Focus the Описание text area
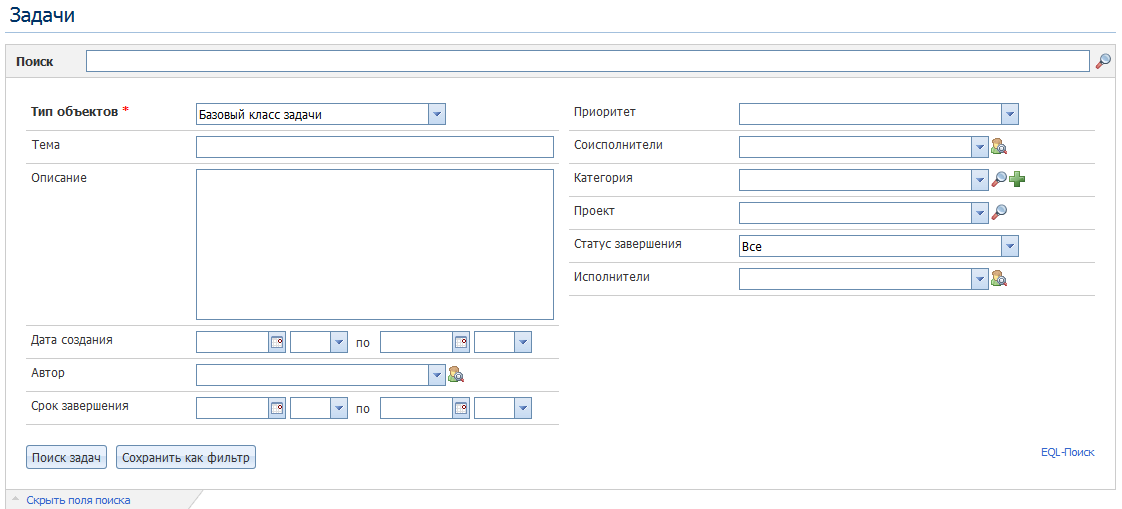 (374, 244)
